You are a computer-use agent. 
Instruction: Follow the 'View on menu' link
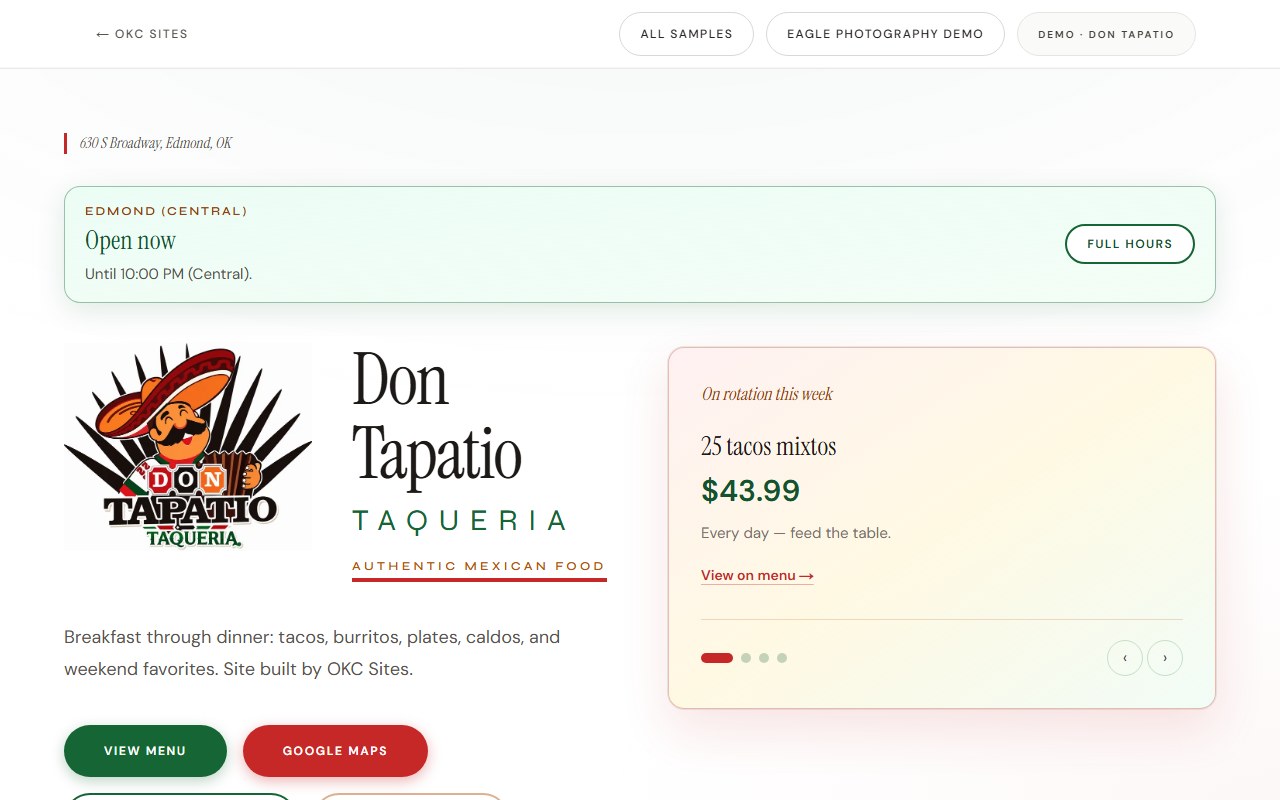point(757,575)
